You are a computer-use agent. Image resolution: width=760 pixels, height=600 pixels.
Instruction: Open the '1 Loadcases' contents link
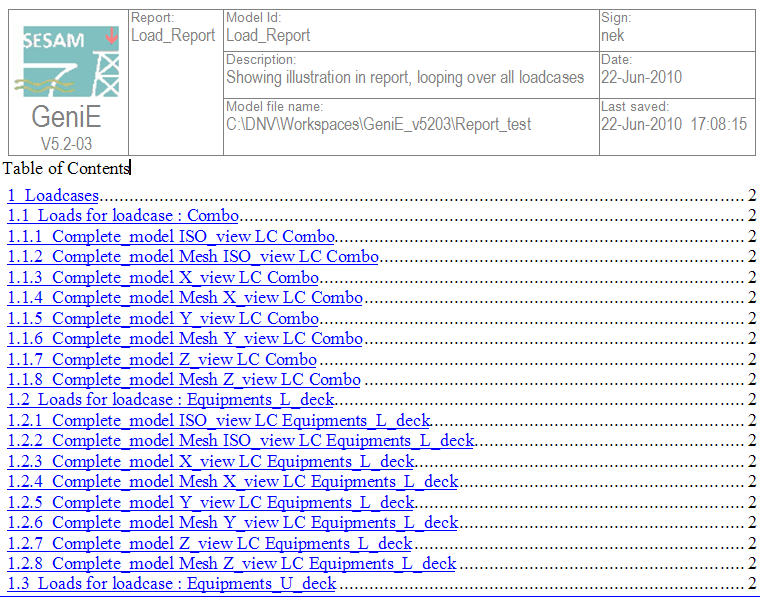click(53, 196)
